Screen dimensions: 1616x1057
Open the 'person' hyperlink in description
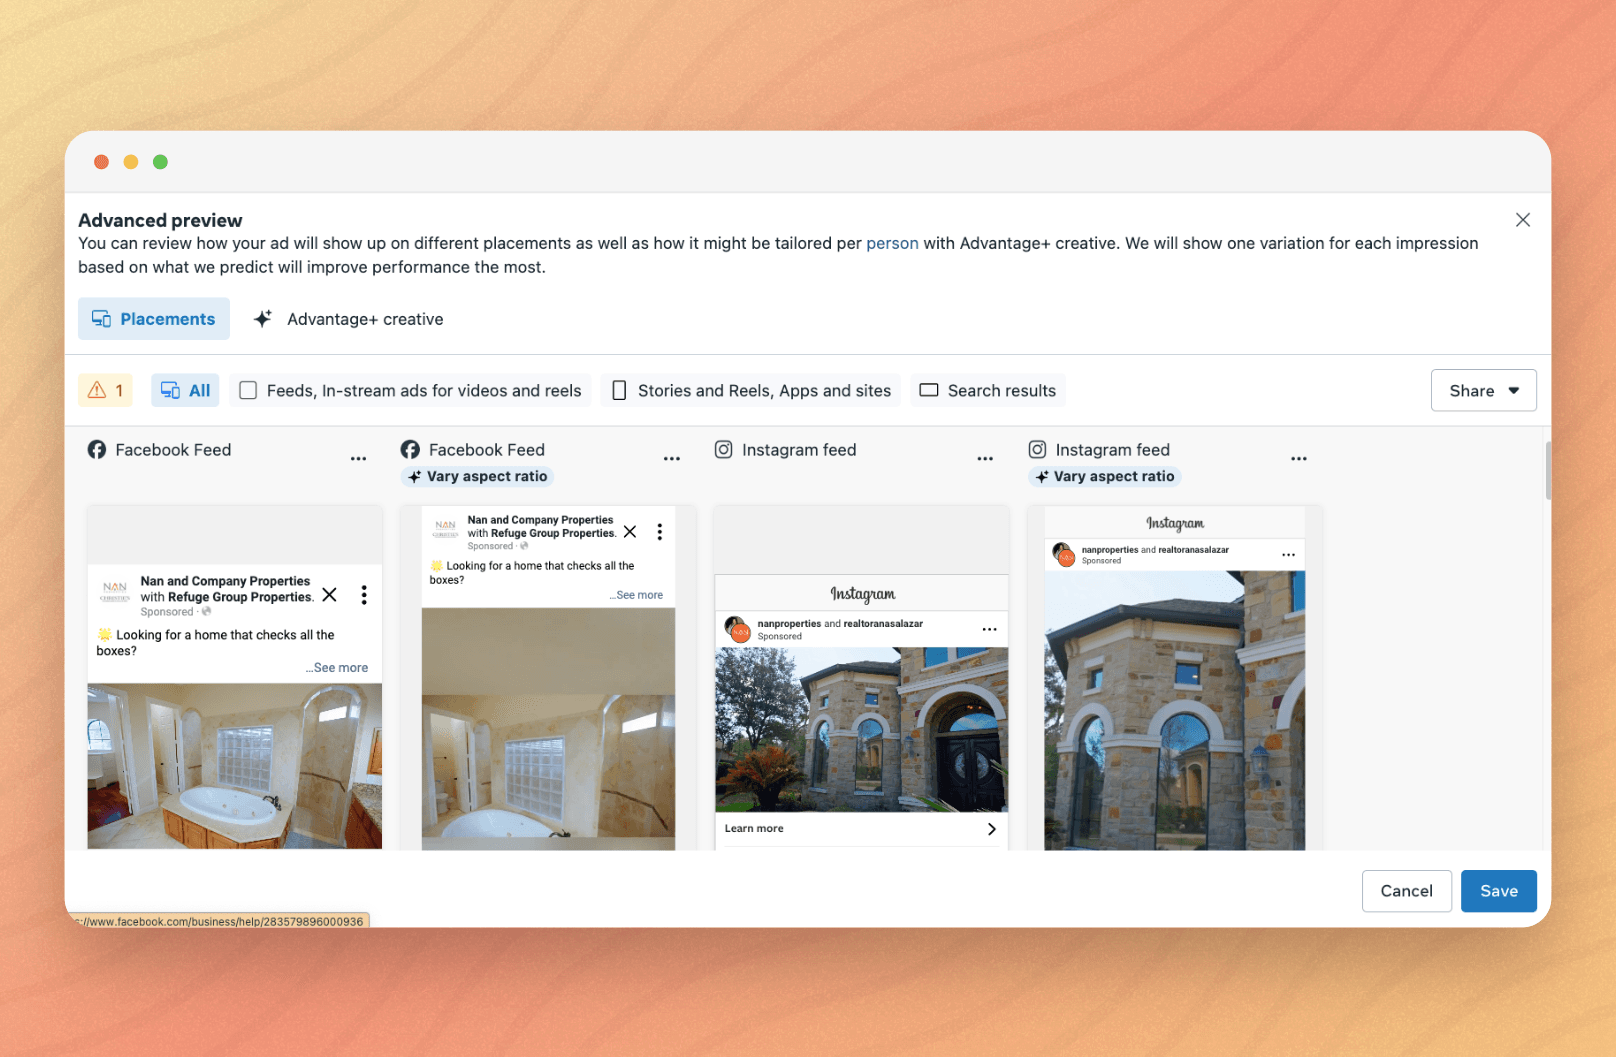892,243
